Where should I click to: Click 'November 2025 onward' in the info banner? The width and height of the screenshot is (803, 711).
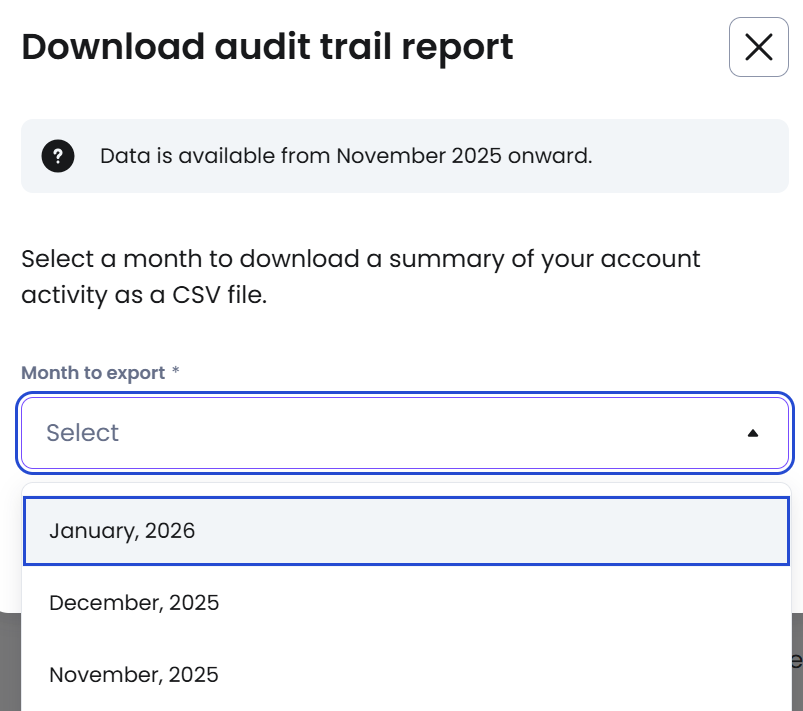464,156
